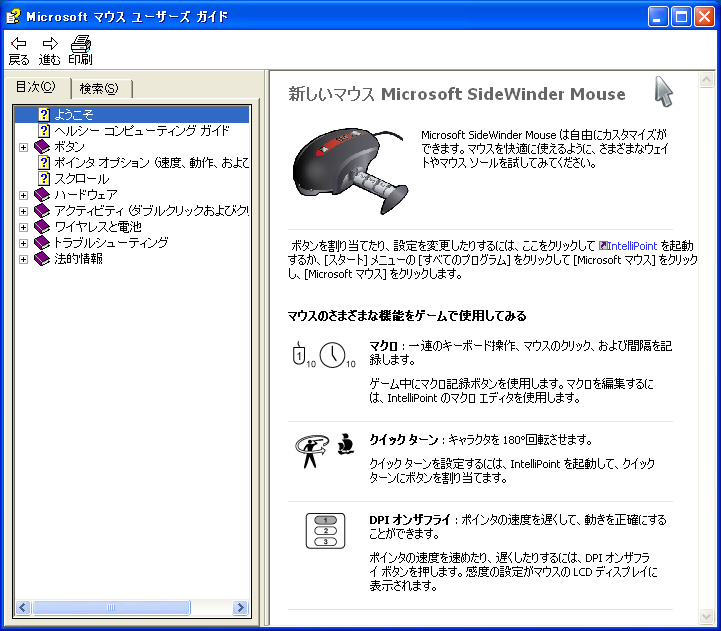Open the IntelliPoint link
721x631 pixels.
point(632,246)
